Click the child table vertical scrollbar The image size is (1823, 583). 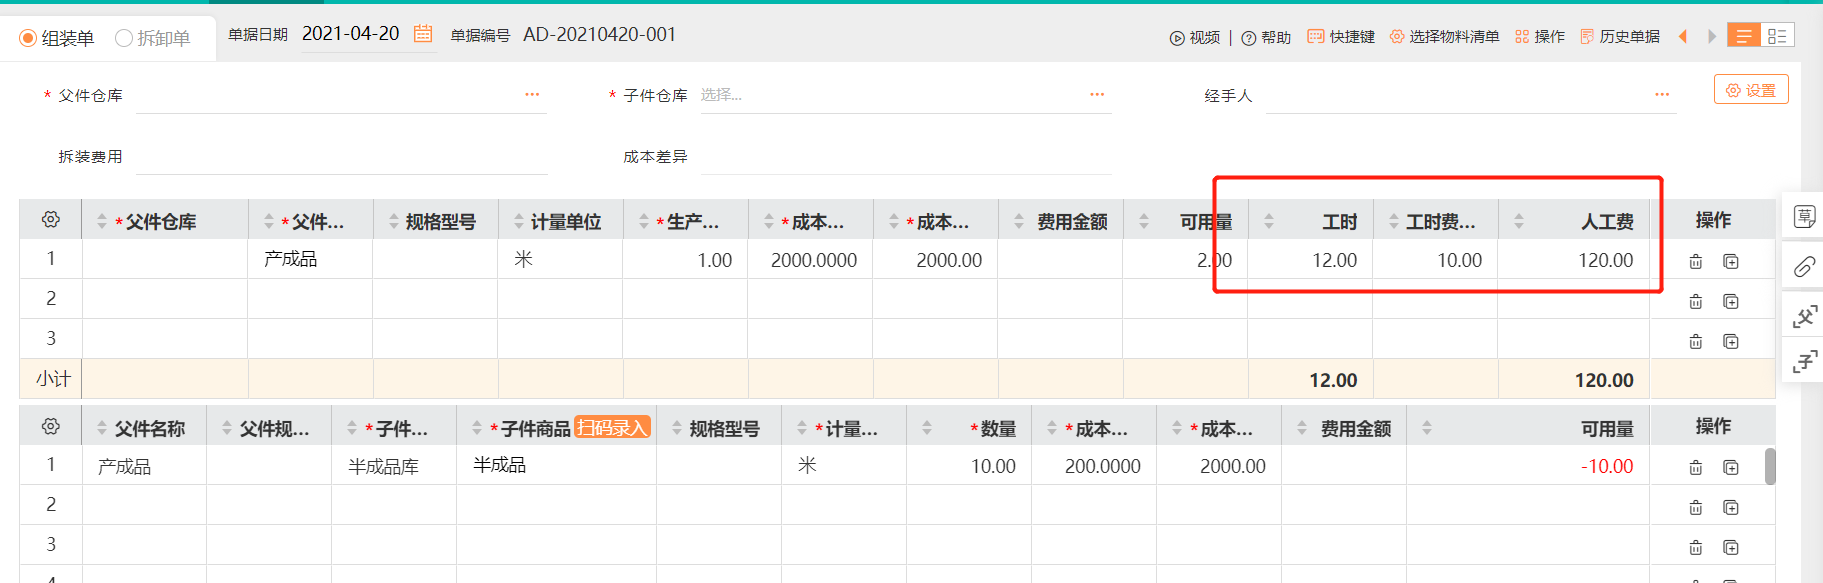1770,467
